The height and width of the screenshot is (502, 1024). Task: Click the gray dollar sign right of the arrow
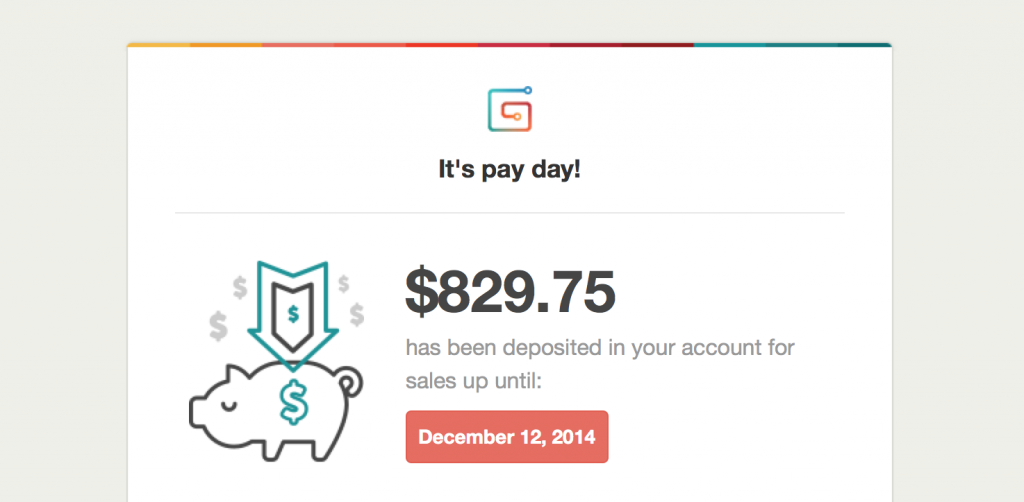[357, 314]
